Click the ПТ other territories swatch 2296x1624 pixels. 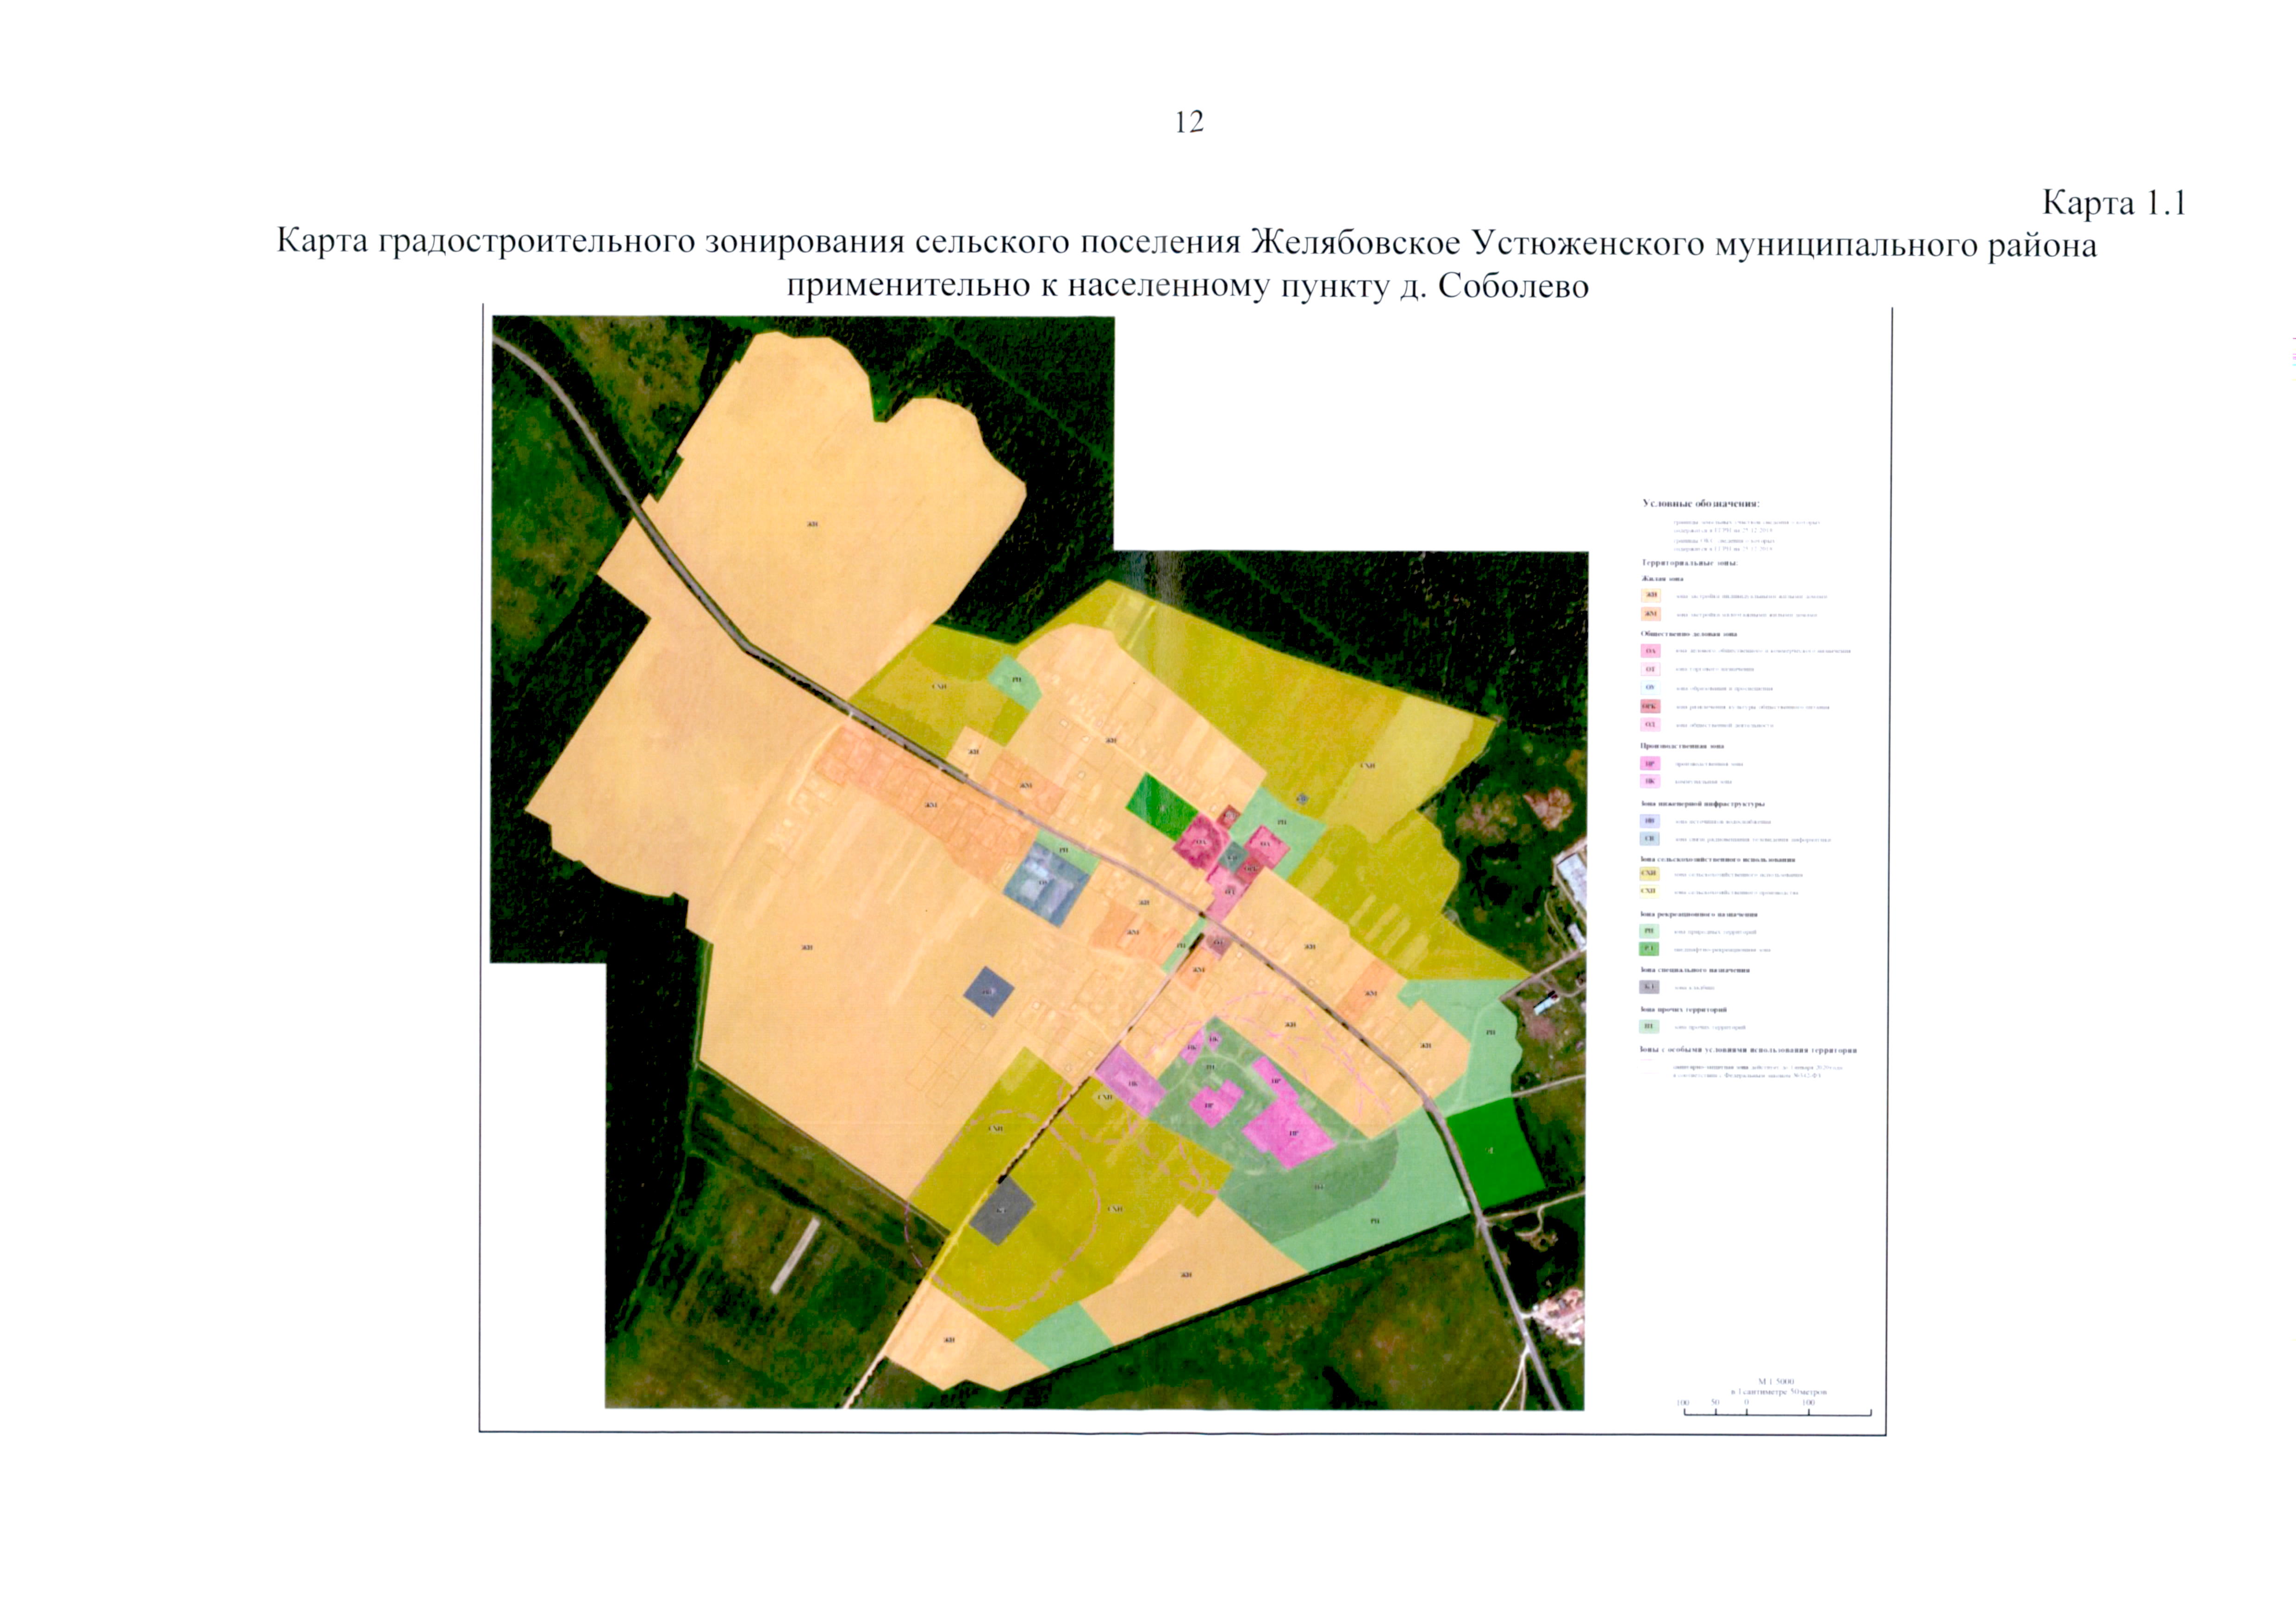coord(1650,1026)
